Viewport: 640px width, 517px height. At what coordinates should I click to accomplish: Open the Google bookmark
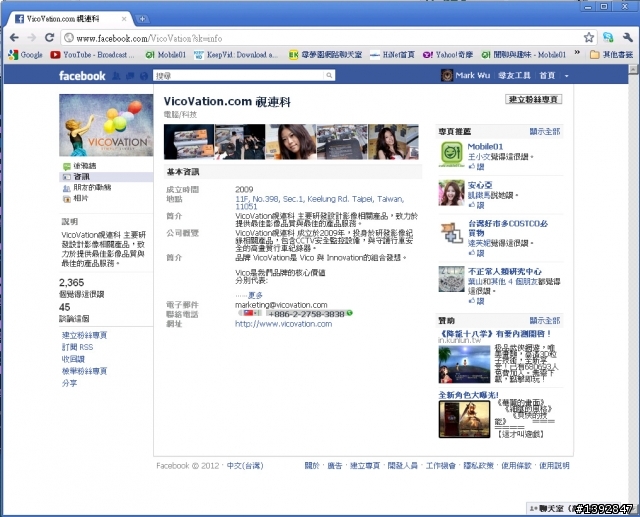[x=26, y=55]
